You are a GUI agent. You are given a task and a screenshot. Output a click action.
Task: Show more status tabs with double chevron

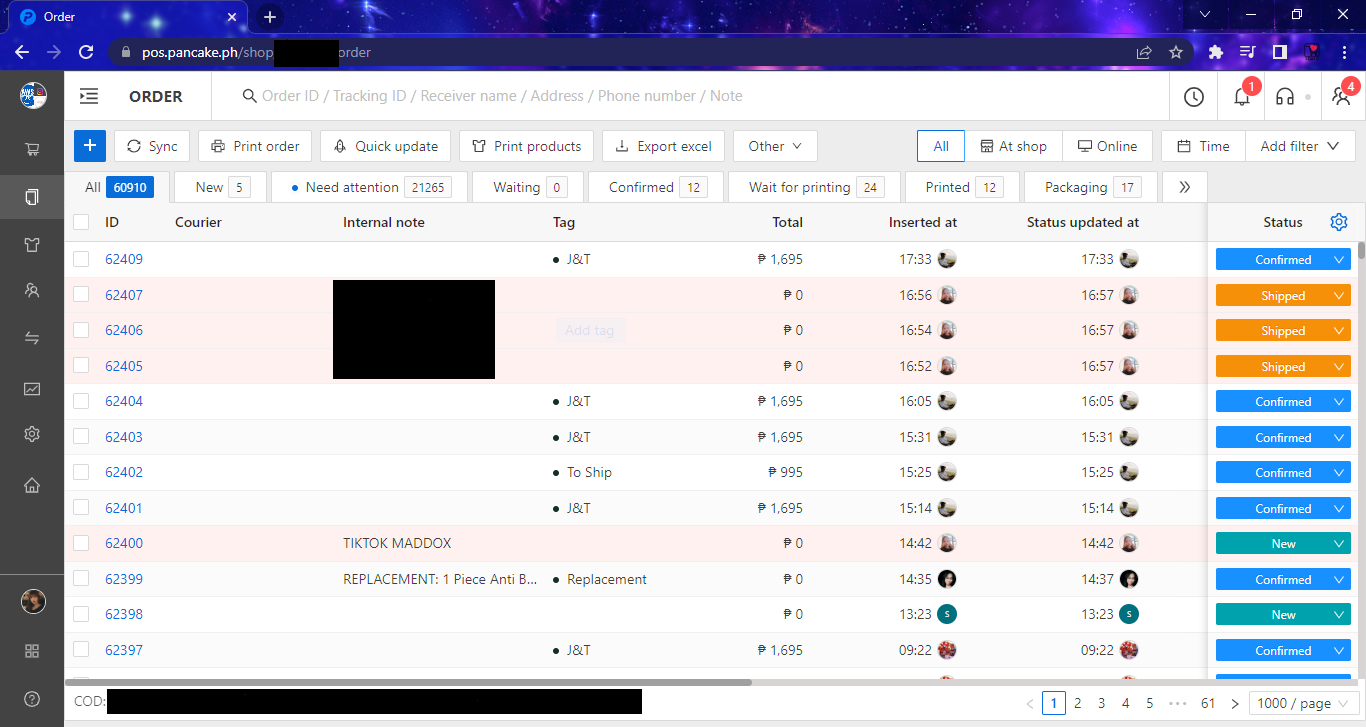pos(1184,187)
